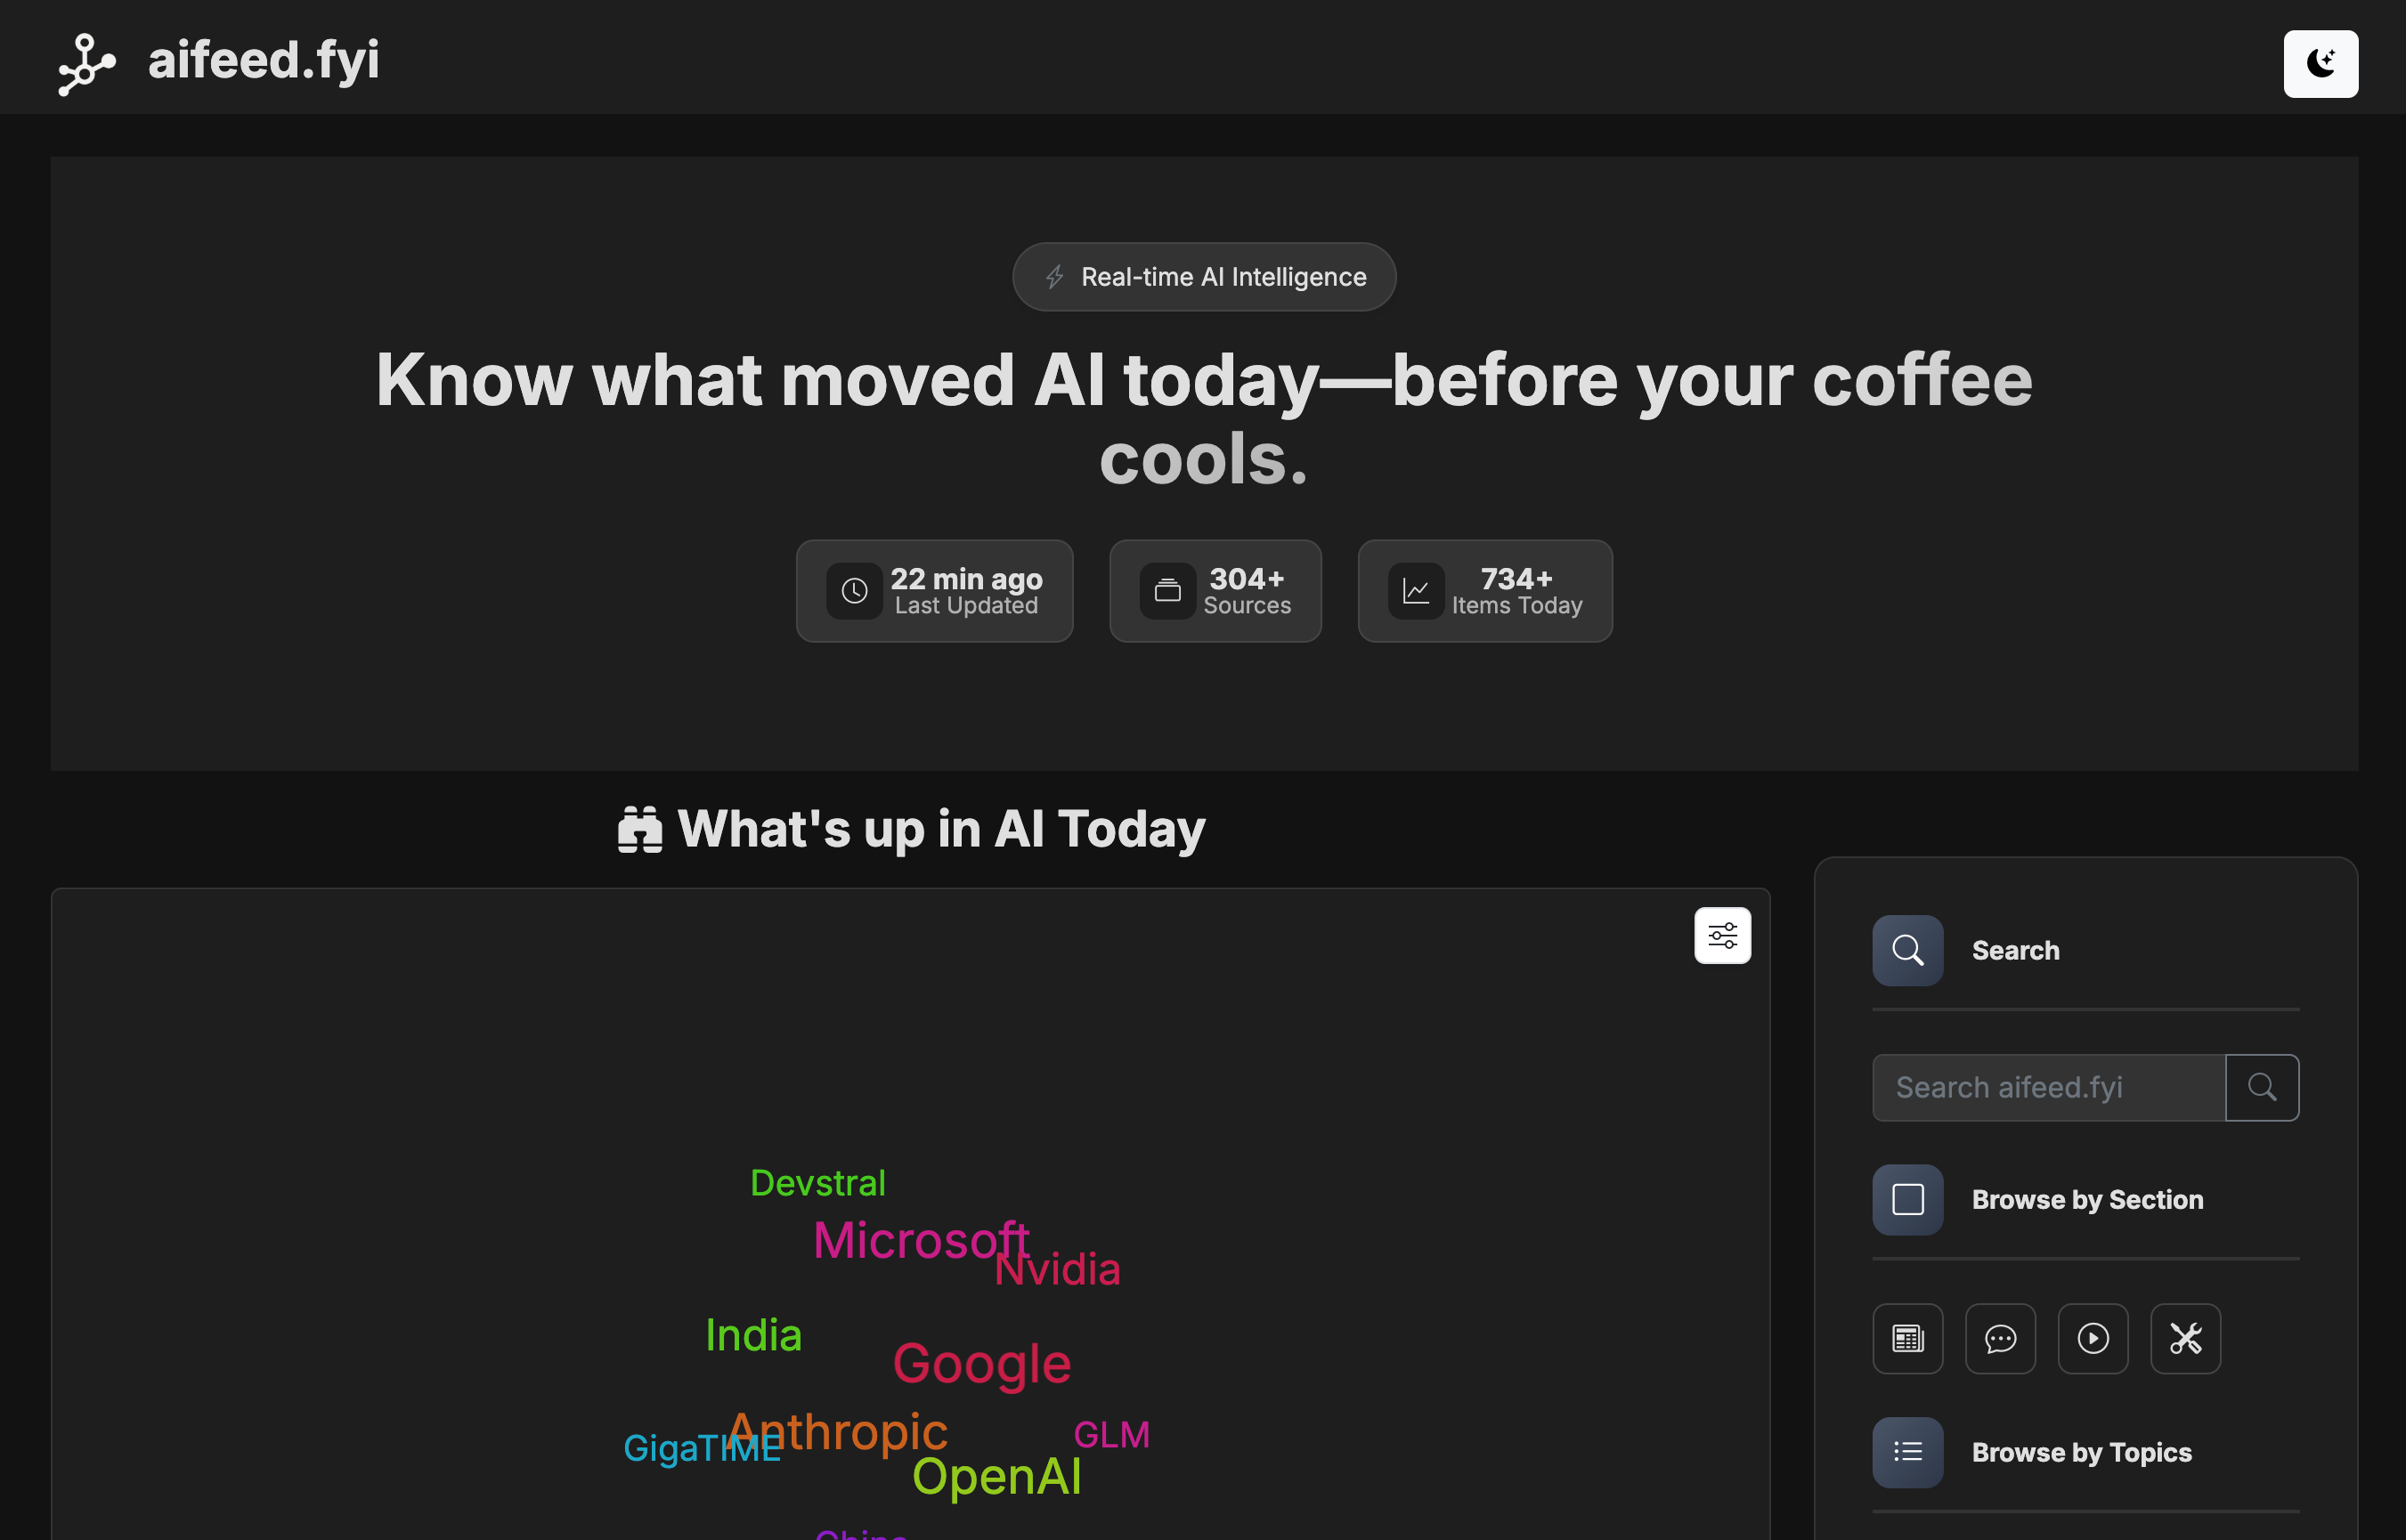Click the Browse by Topics list icon
This screenshot has height=1540, width=2406.
[x=1907, y=1452]
